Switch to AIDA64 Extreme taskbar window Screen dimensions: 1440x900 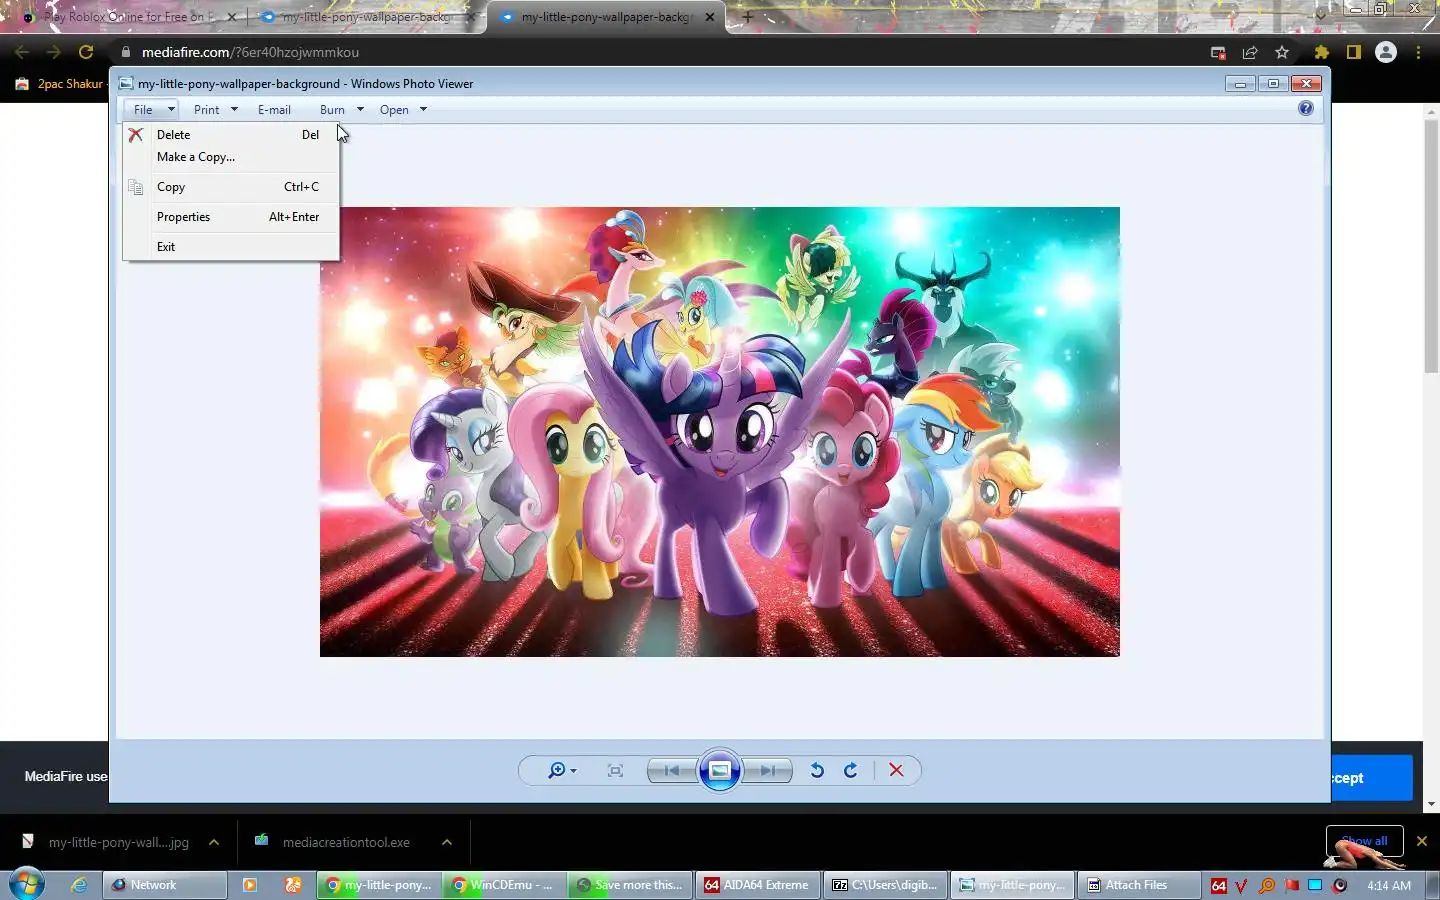click(757, 885)
